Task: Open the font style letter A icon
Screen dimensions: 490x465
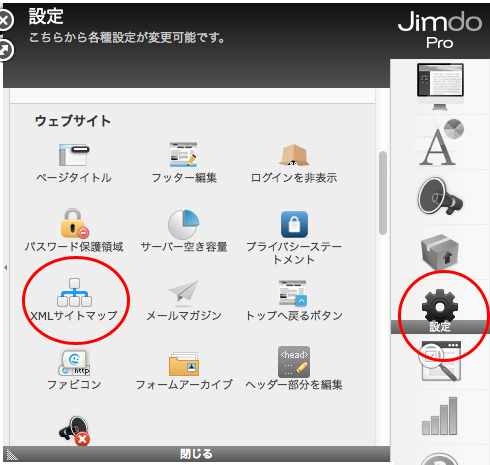Action: (x=441, y=143)
